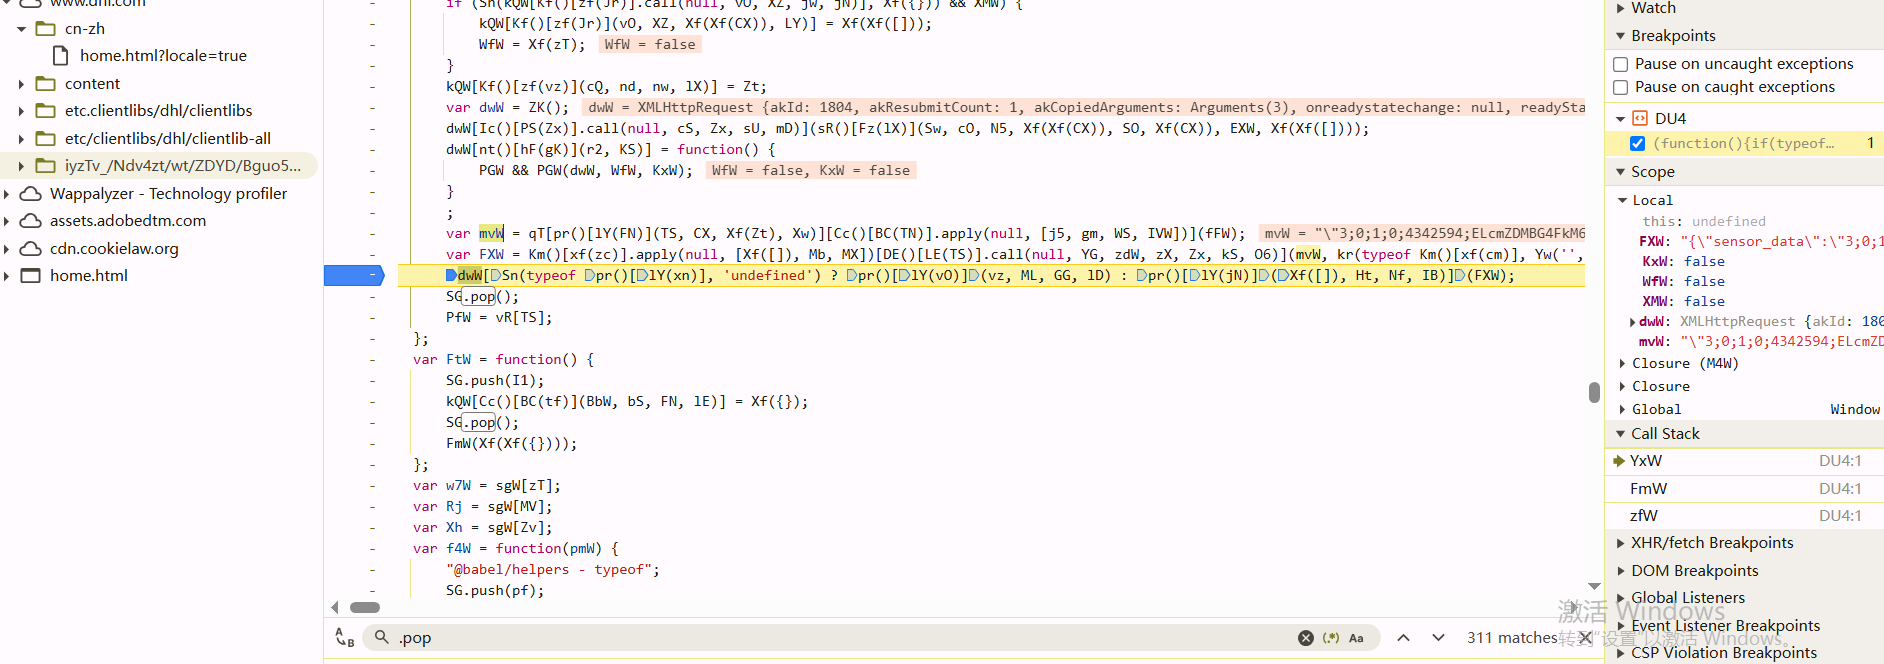The width and height of the screenshot is (1884, 664).
Task: Expand Closure (M4W) scope
Action: pyautogui.click(x=1623, y=363)
